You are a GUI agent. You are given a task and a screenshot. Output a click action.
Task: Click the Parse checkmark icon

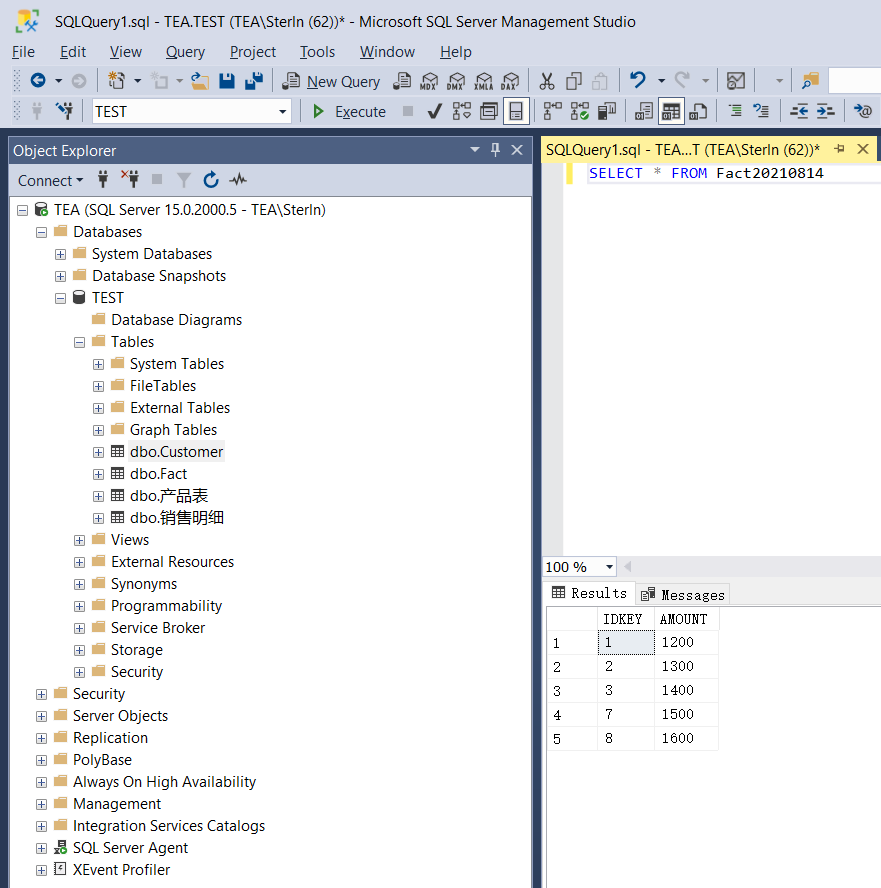pos(434,112)
